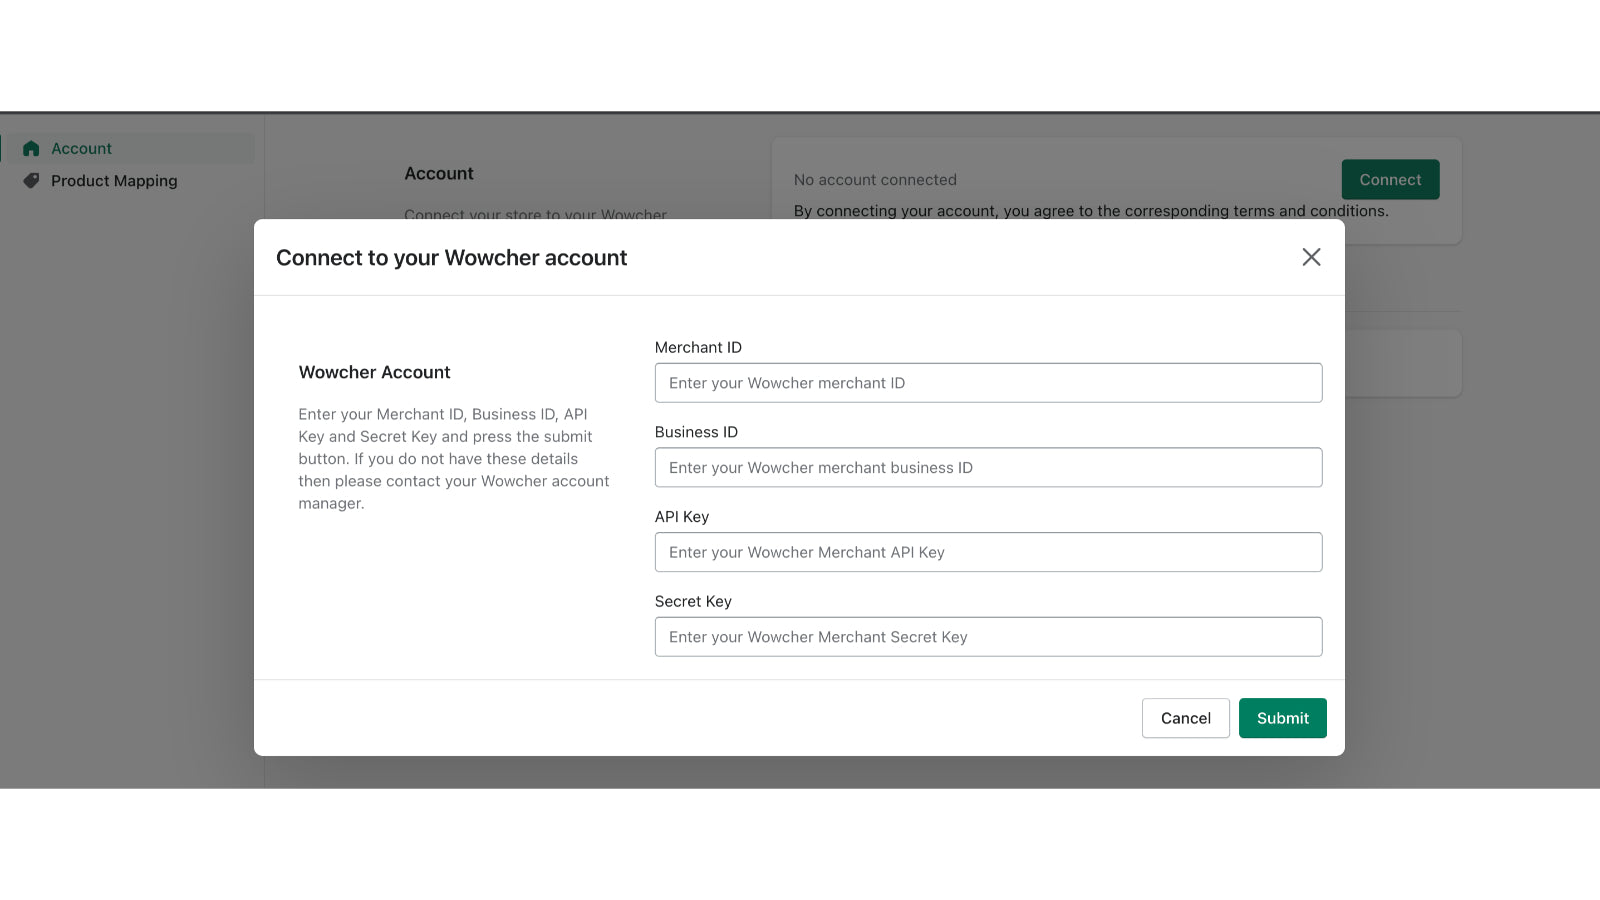The height and width of the screenshot is (900, 1600).
Task: Click the terms and conditions notice text
Action: click(1090, 211)
